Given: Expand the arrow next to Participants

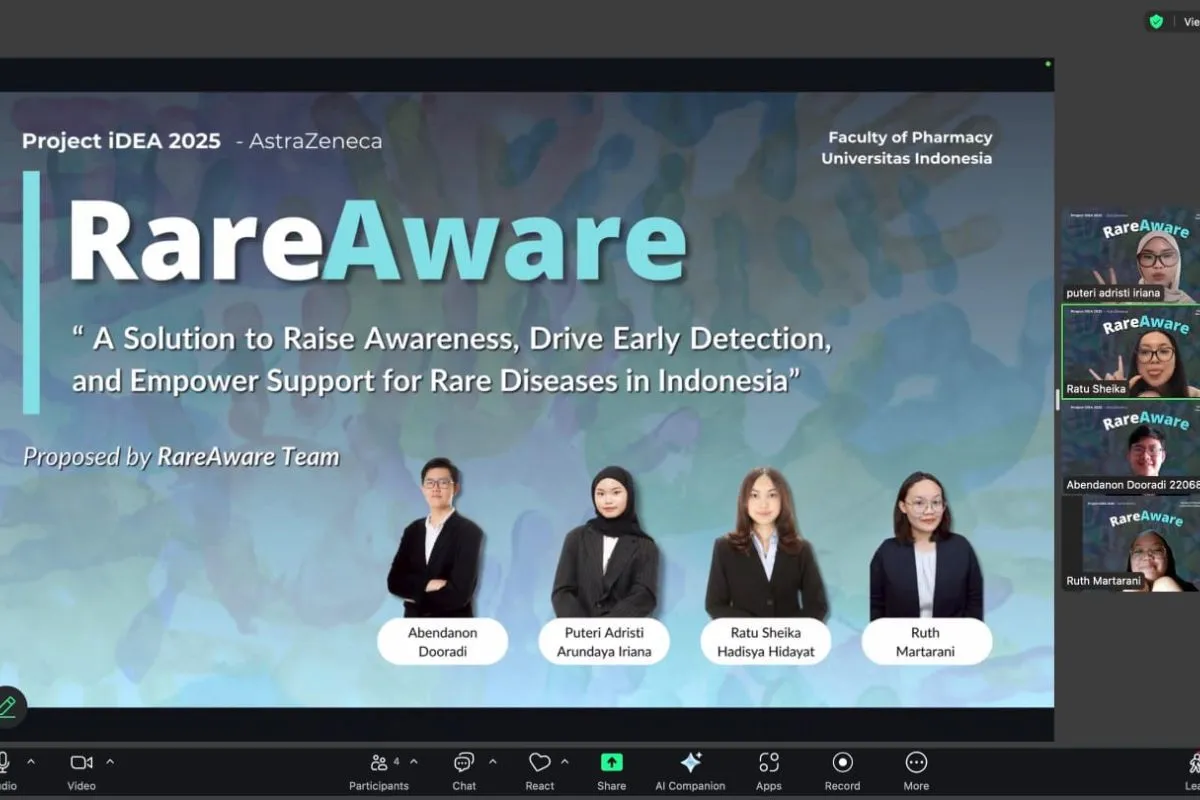Looking at the screenshot, I should pyautogui.click(x=414, y=762).
